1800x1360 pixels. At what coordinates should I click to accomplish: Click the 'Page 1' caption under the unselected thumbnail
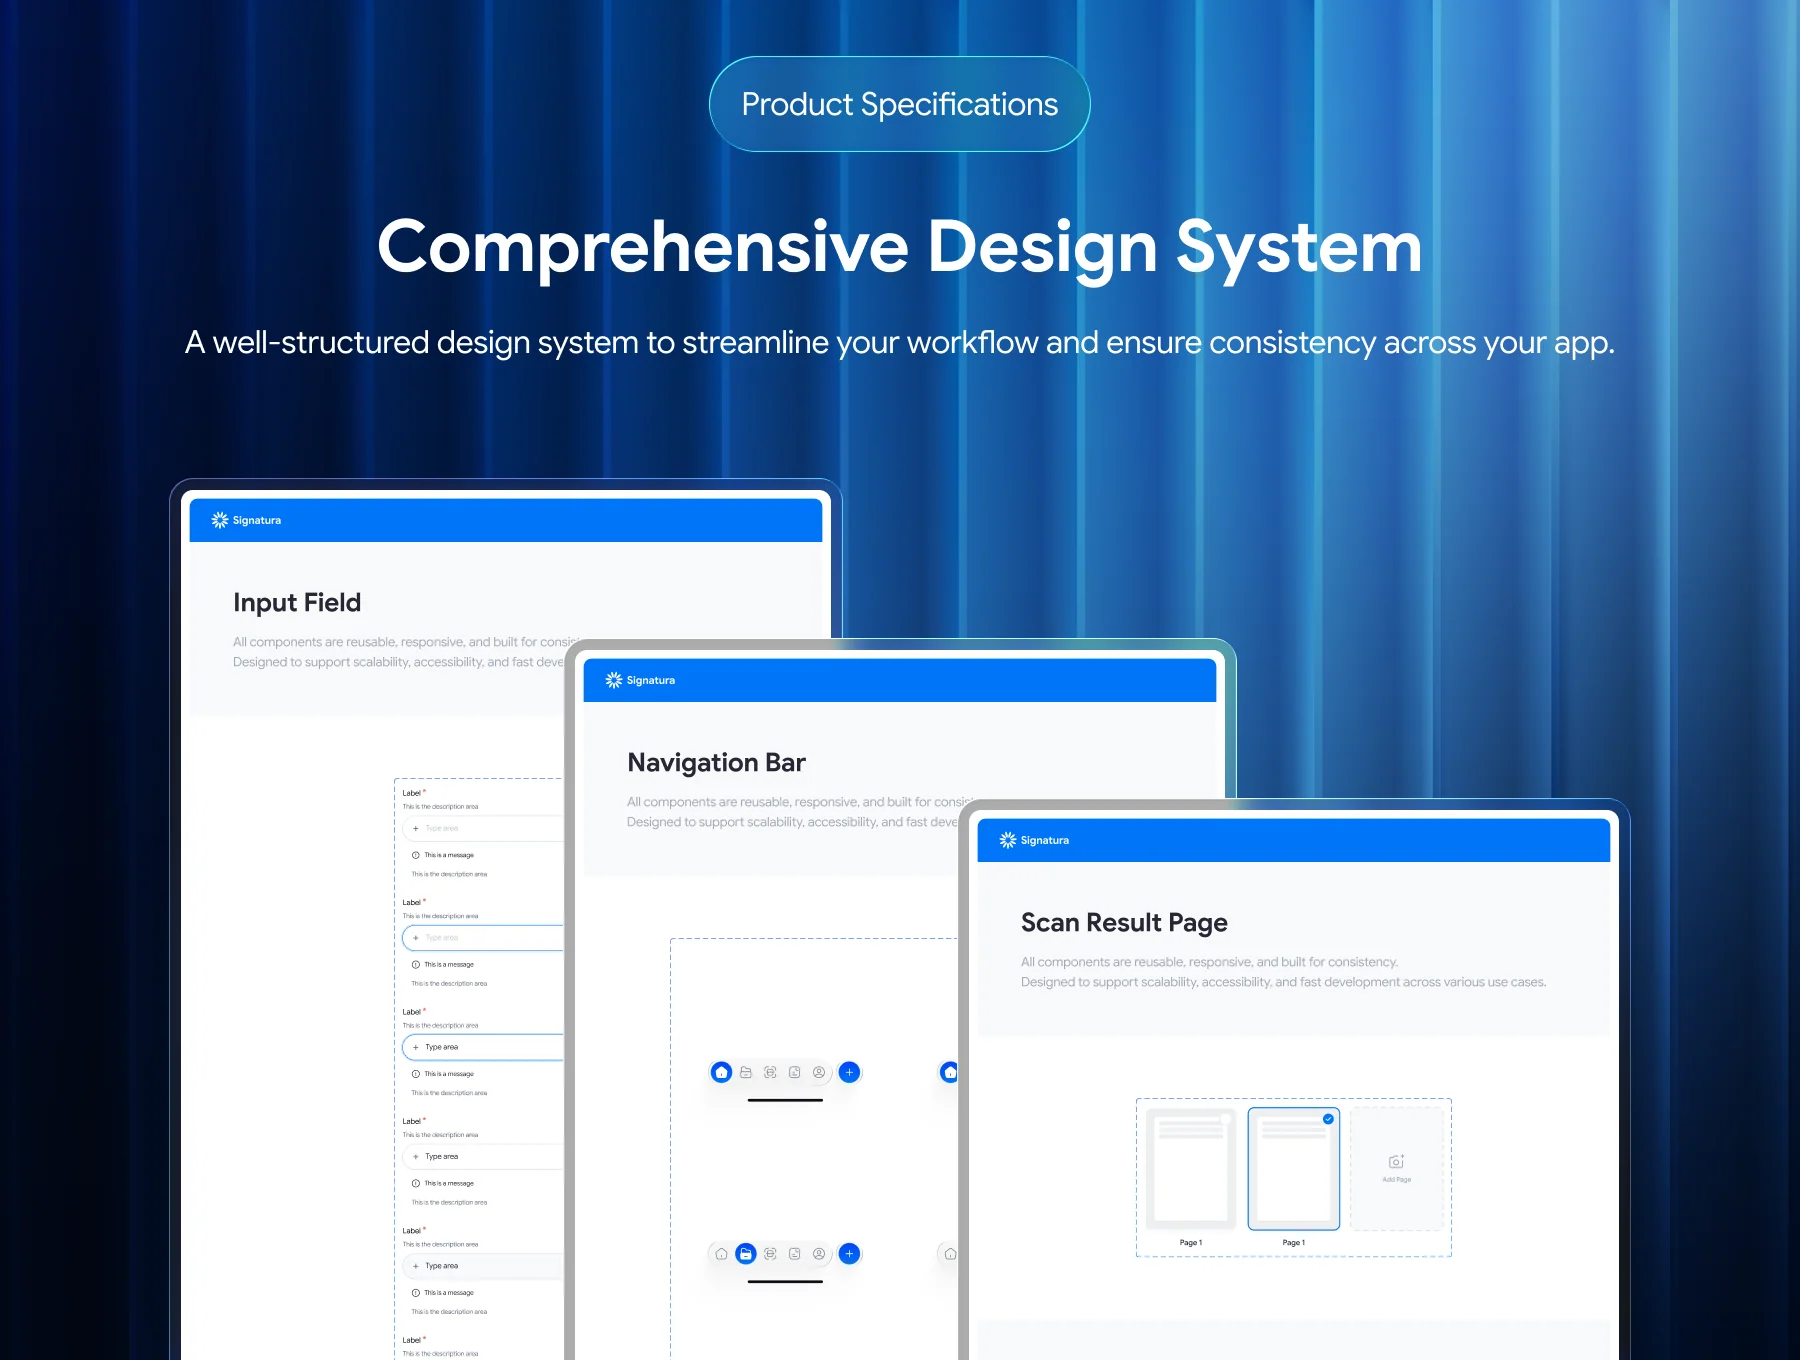point(1191,1243)
